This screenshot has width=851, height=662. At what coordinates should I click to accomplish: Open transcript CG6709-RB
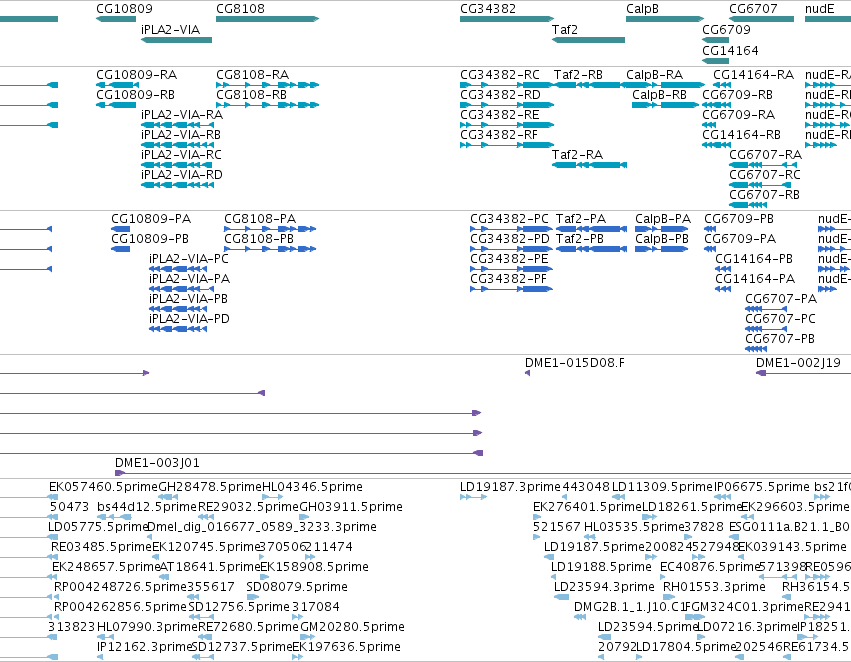tap(738, 94)
